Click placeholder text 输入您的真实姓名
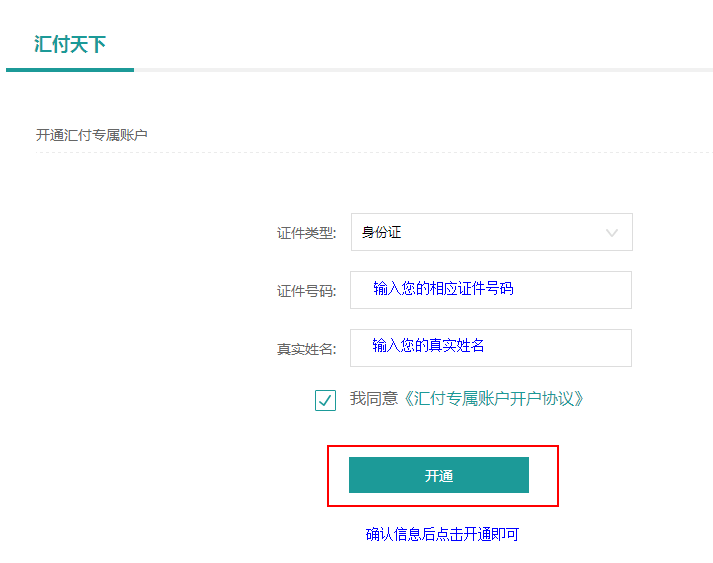 pos(428,346)
